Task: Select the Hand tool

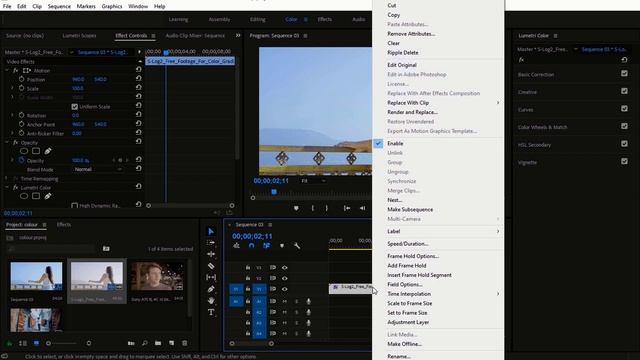Action: pos(211,300)
